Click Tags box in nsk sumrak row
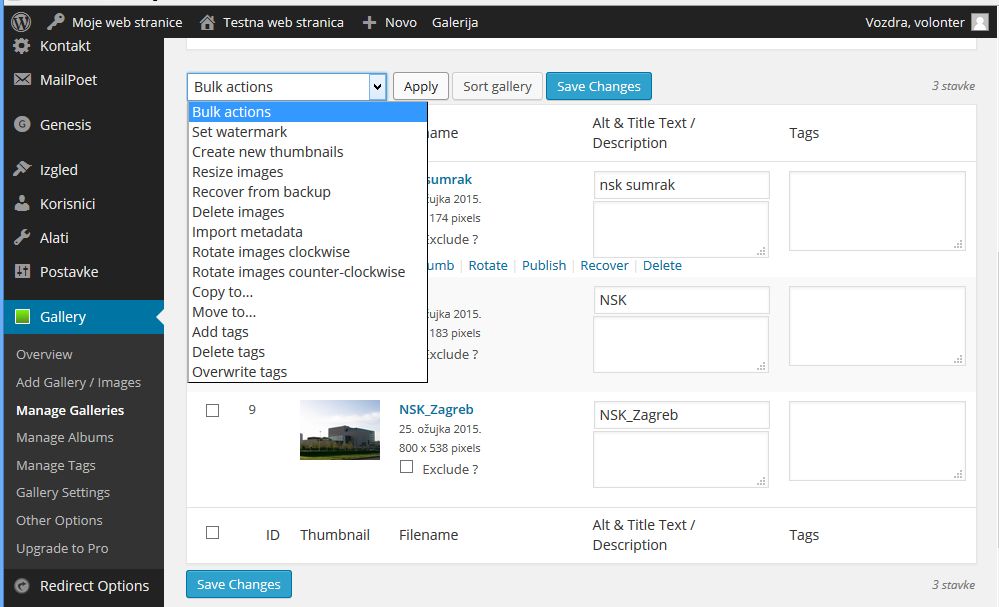 877,211
